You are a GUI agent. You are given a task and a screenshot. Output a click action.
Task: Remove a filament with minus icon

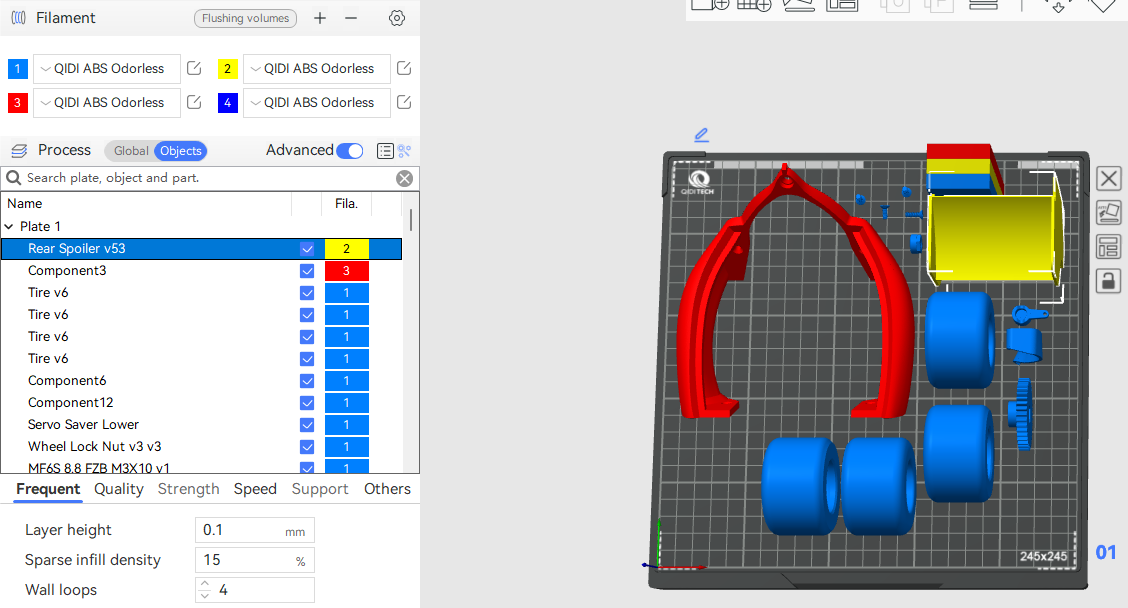(351, 18)
